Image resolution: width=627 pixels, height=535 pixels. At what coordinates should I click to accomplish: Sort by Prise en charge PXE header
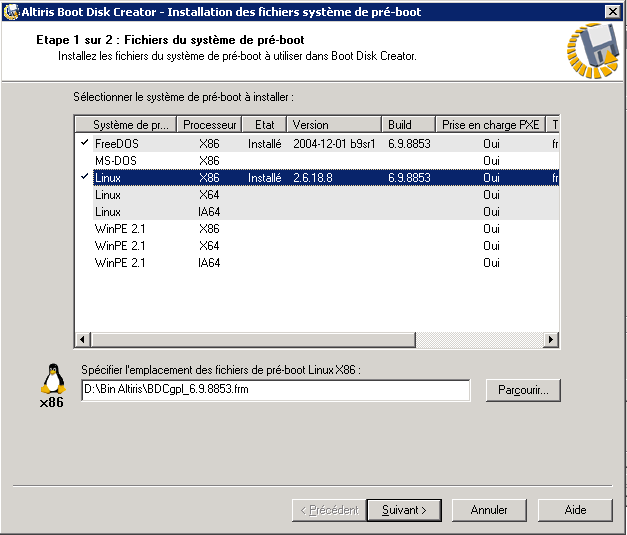(490, 125)
